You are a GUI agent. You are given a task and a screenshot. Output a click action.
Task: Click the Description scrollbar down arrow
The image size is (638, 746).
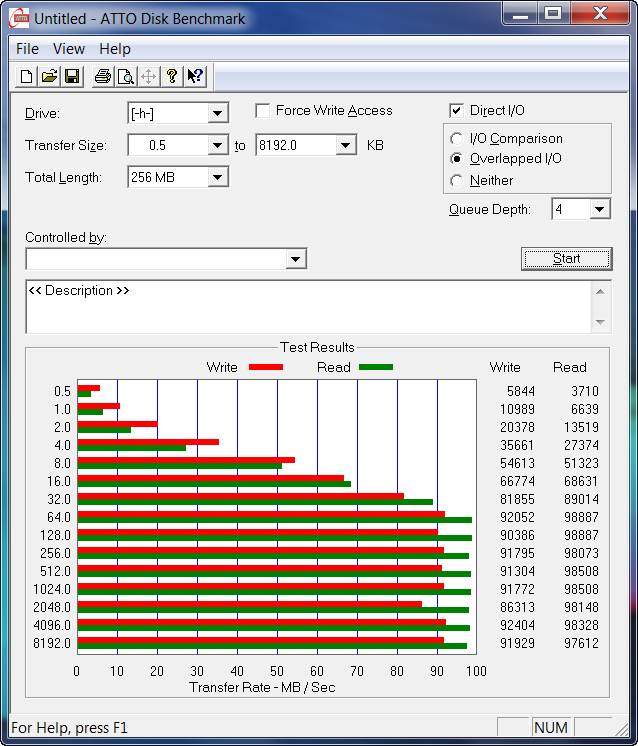point(600,323)
